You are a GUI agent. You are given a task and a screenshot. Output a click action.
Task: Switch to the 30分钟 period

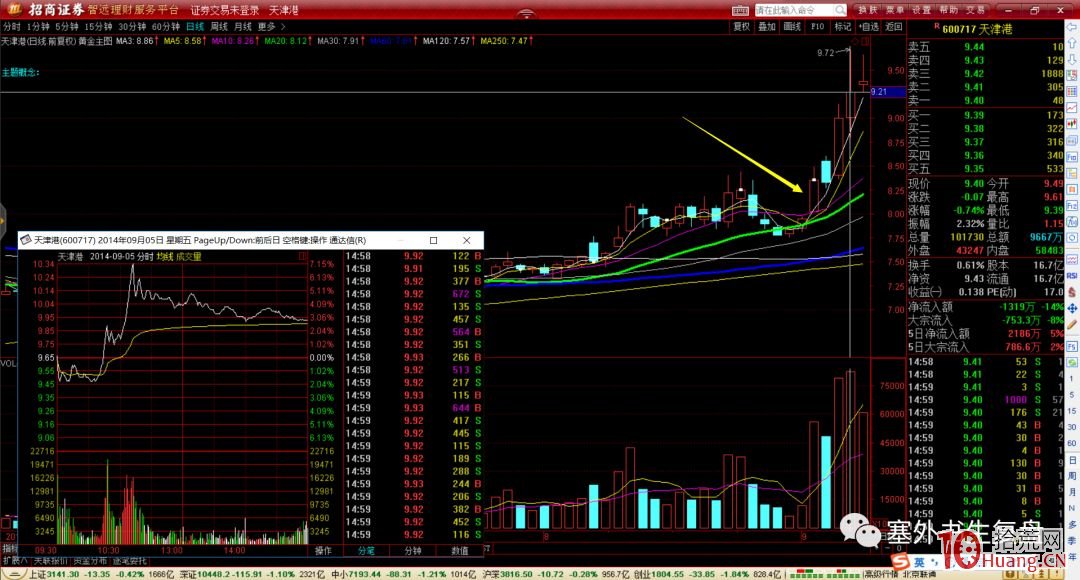pyautogui.click(x=132, y=27)
